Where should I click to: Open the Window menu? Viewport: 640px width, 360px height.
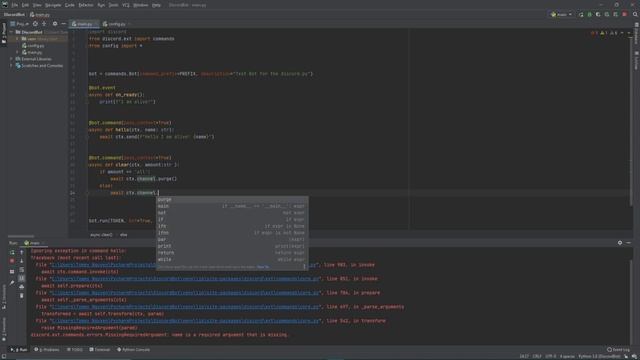[x=141, y=5]
